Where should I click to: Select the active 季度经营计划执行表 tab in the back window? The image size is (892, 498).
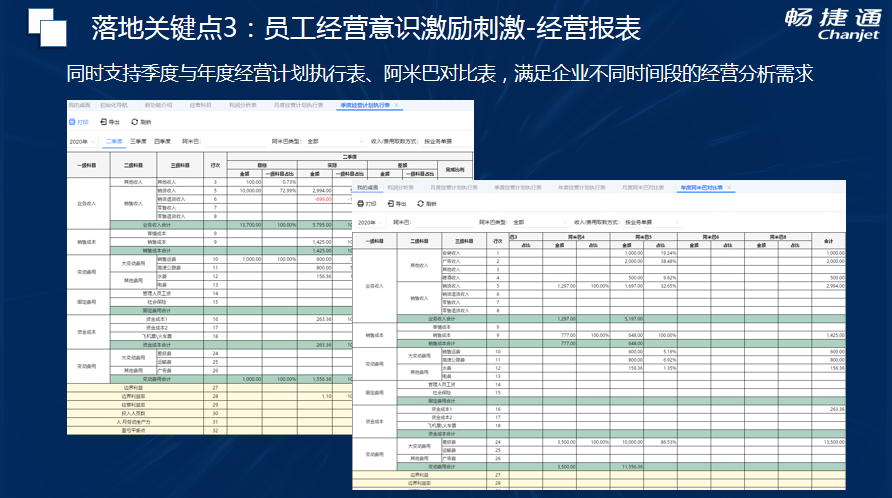365,105
